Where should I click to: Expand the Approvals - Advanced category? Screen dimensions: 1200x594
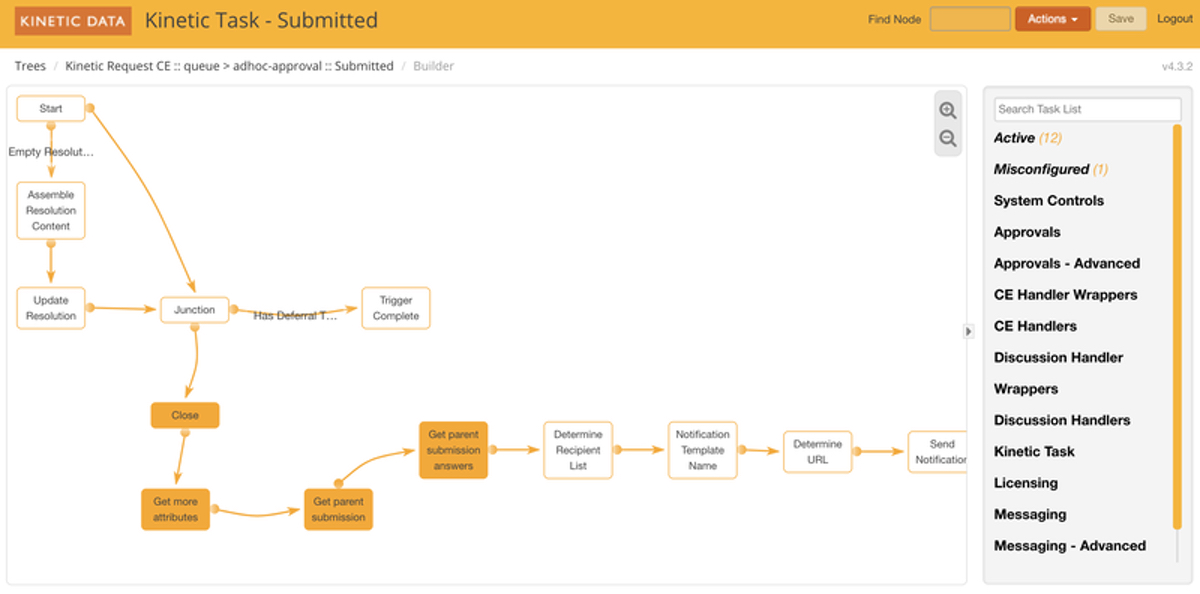(1067, 263)
